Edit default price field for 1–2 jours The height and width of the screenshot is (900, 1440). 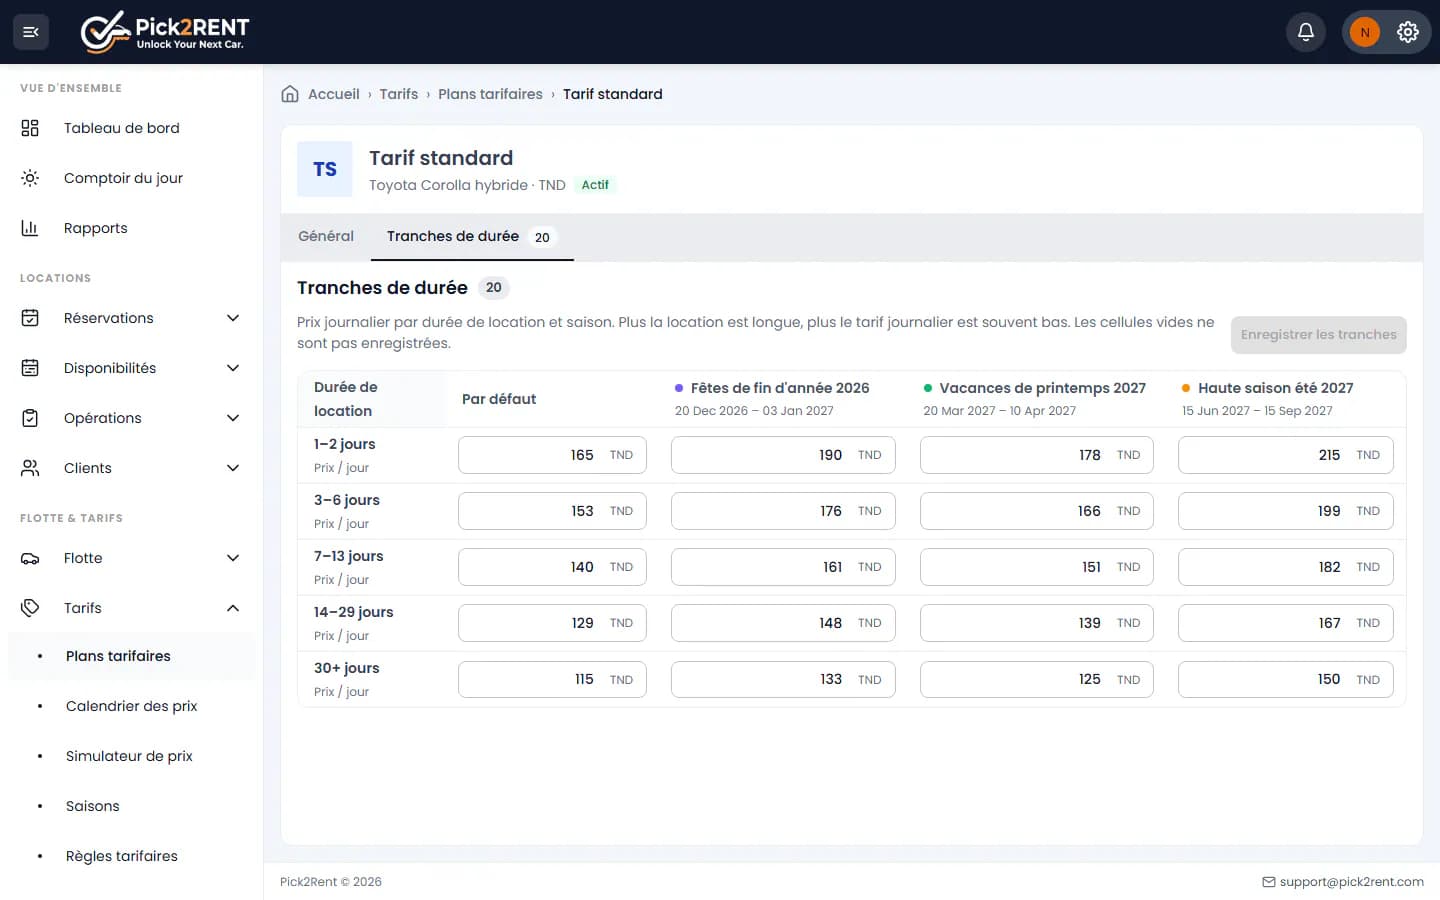552,455
